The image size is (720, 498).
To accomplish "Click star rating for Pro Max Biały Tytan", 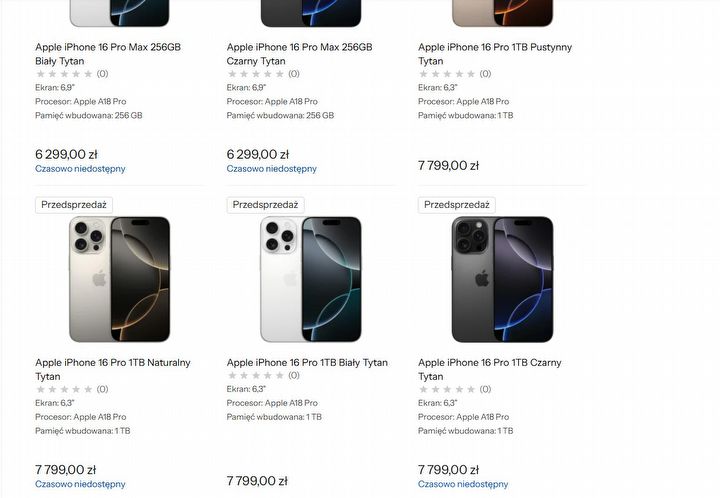I will coord(64,74).
